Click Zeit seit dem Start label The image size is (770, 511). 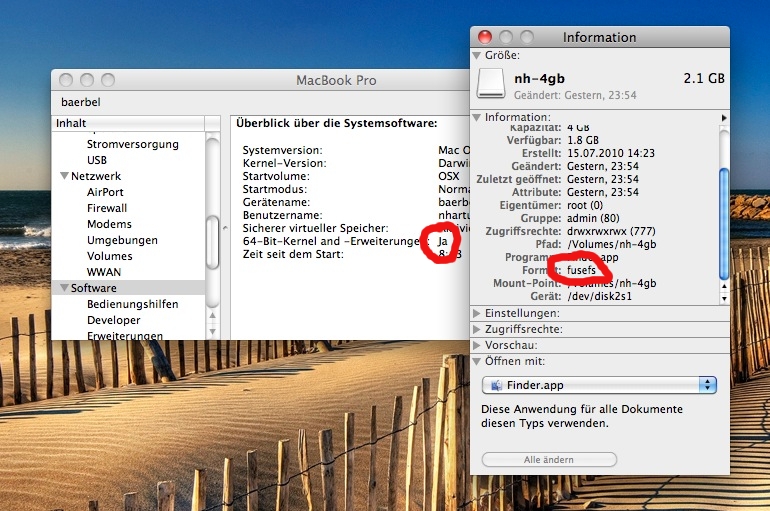pyautogui.click(x=293, y=254)
